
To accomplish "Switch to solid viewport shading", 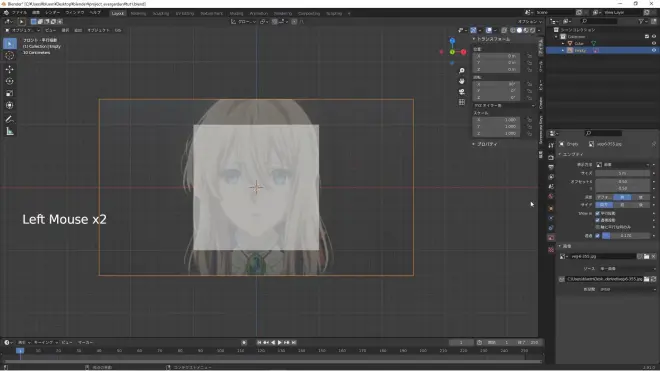I will 519,30.
